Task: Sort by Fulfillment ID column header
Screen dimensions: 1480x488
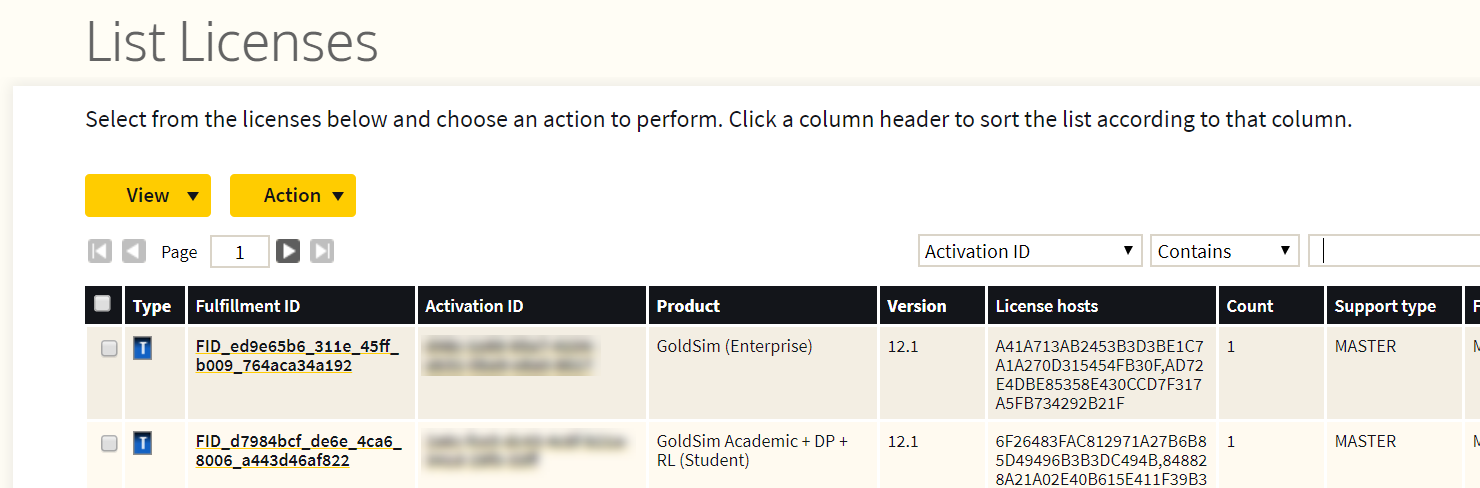Action: point(248,306)
